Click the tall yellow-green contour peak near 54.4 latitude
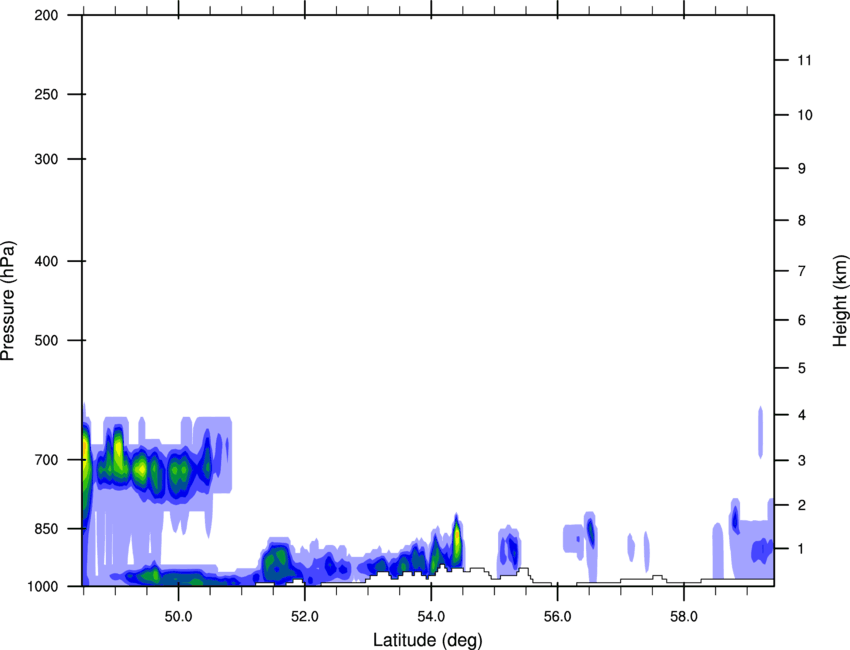This screenshot has width=850, height=650. point(456,540)
